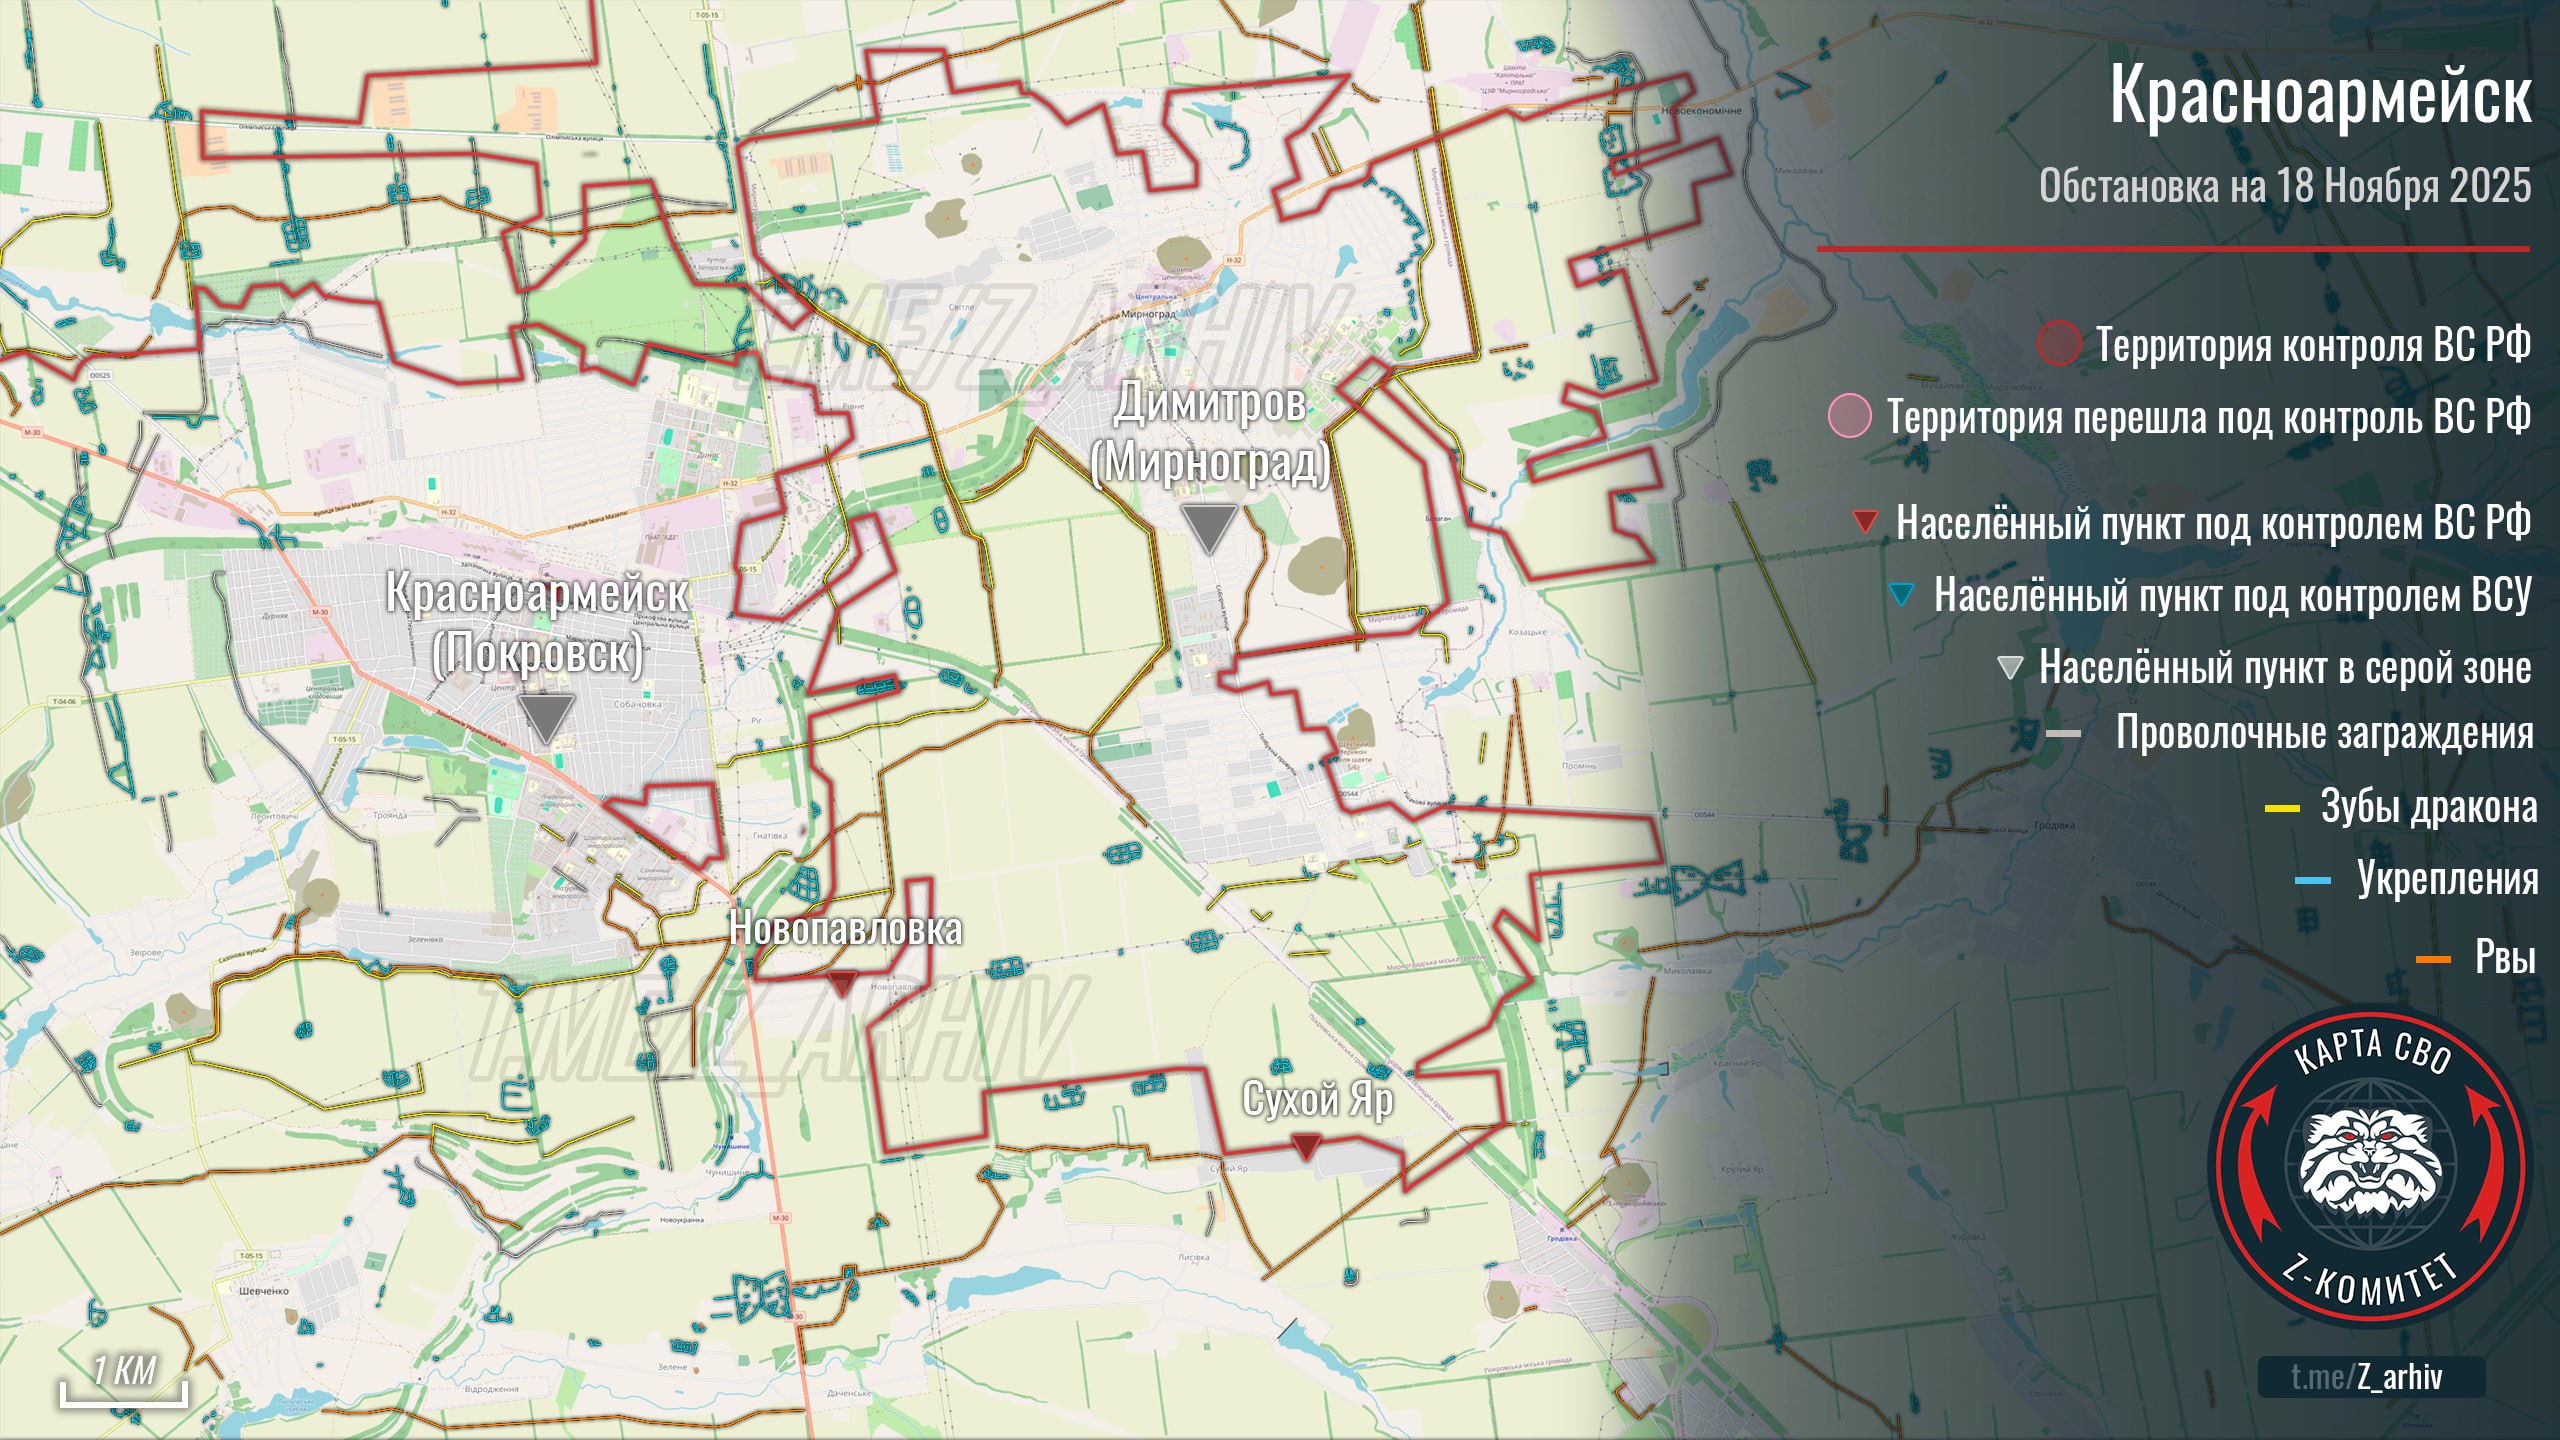This screenshot has height=1440, width=2560.
Task: Click the yellow line swatch for Зубы дракона
Action: pyautogui.click(x=2282, y=807)
